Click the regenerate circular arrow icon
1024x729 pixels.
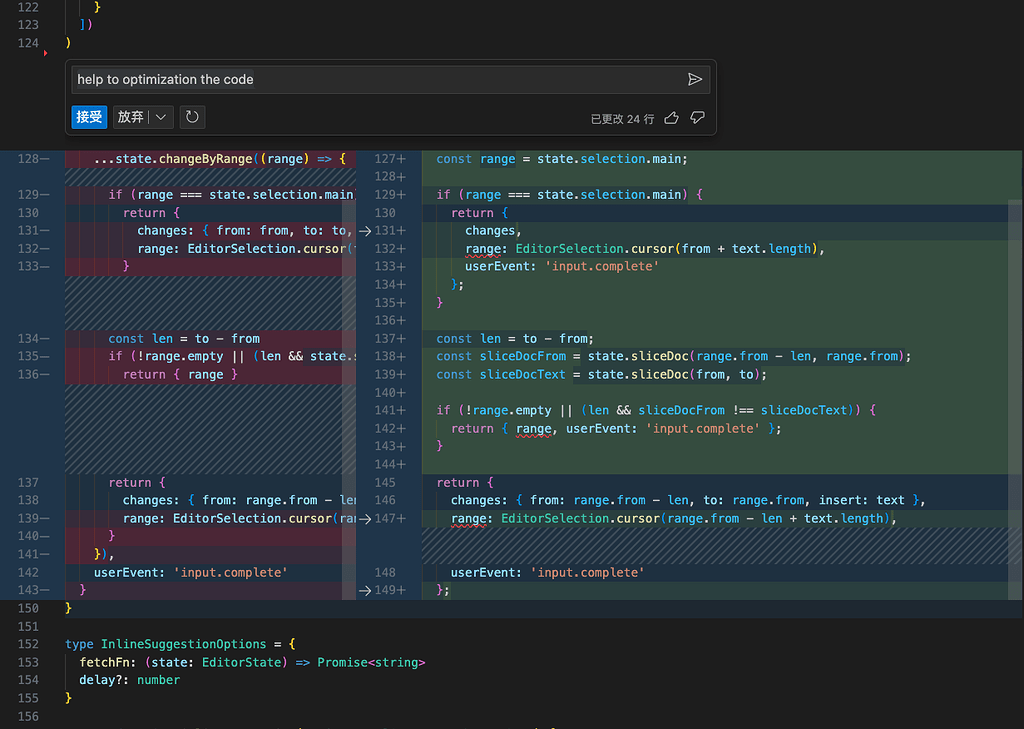tap(191, 117)
